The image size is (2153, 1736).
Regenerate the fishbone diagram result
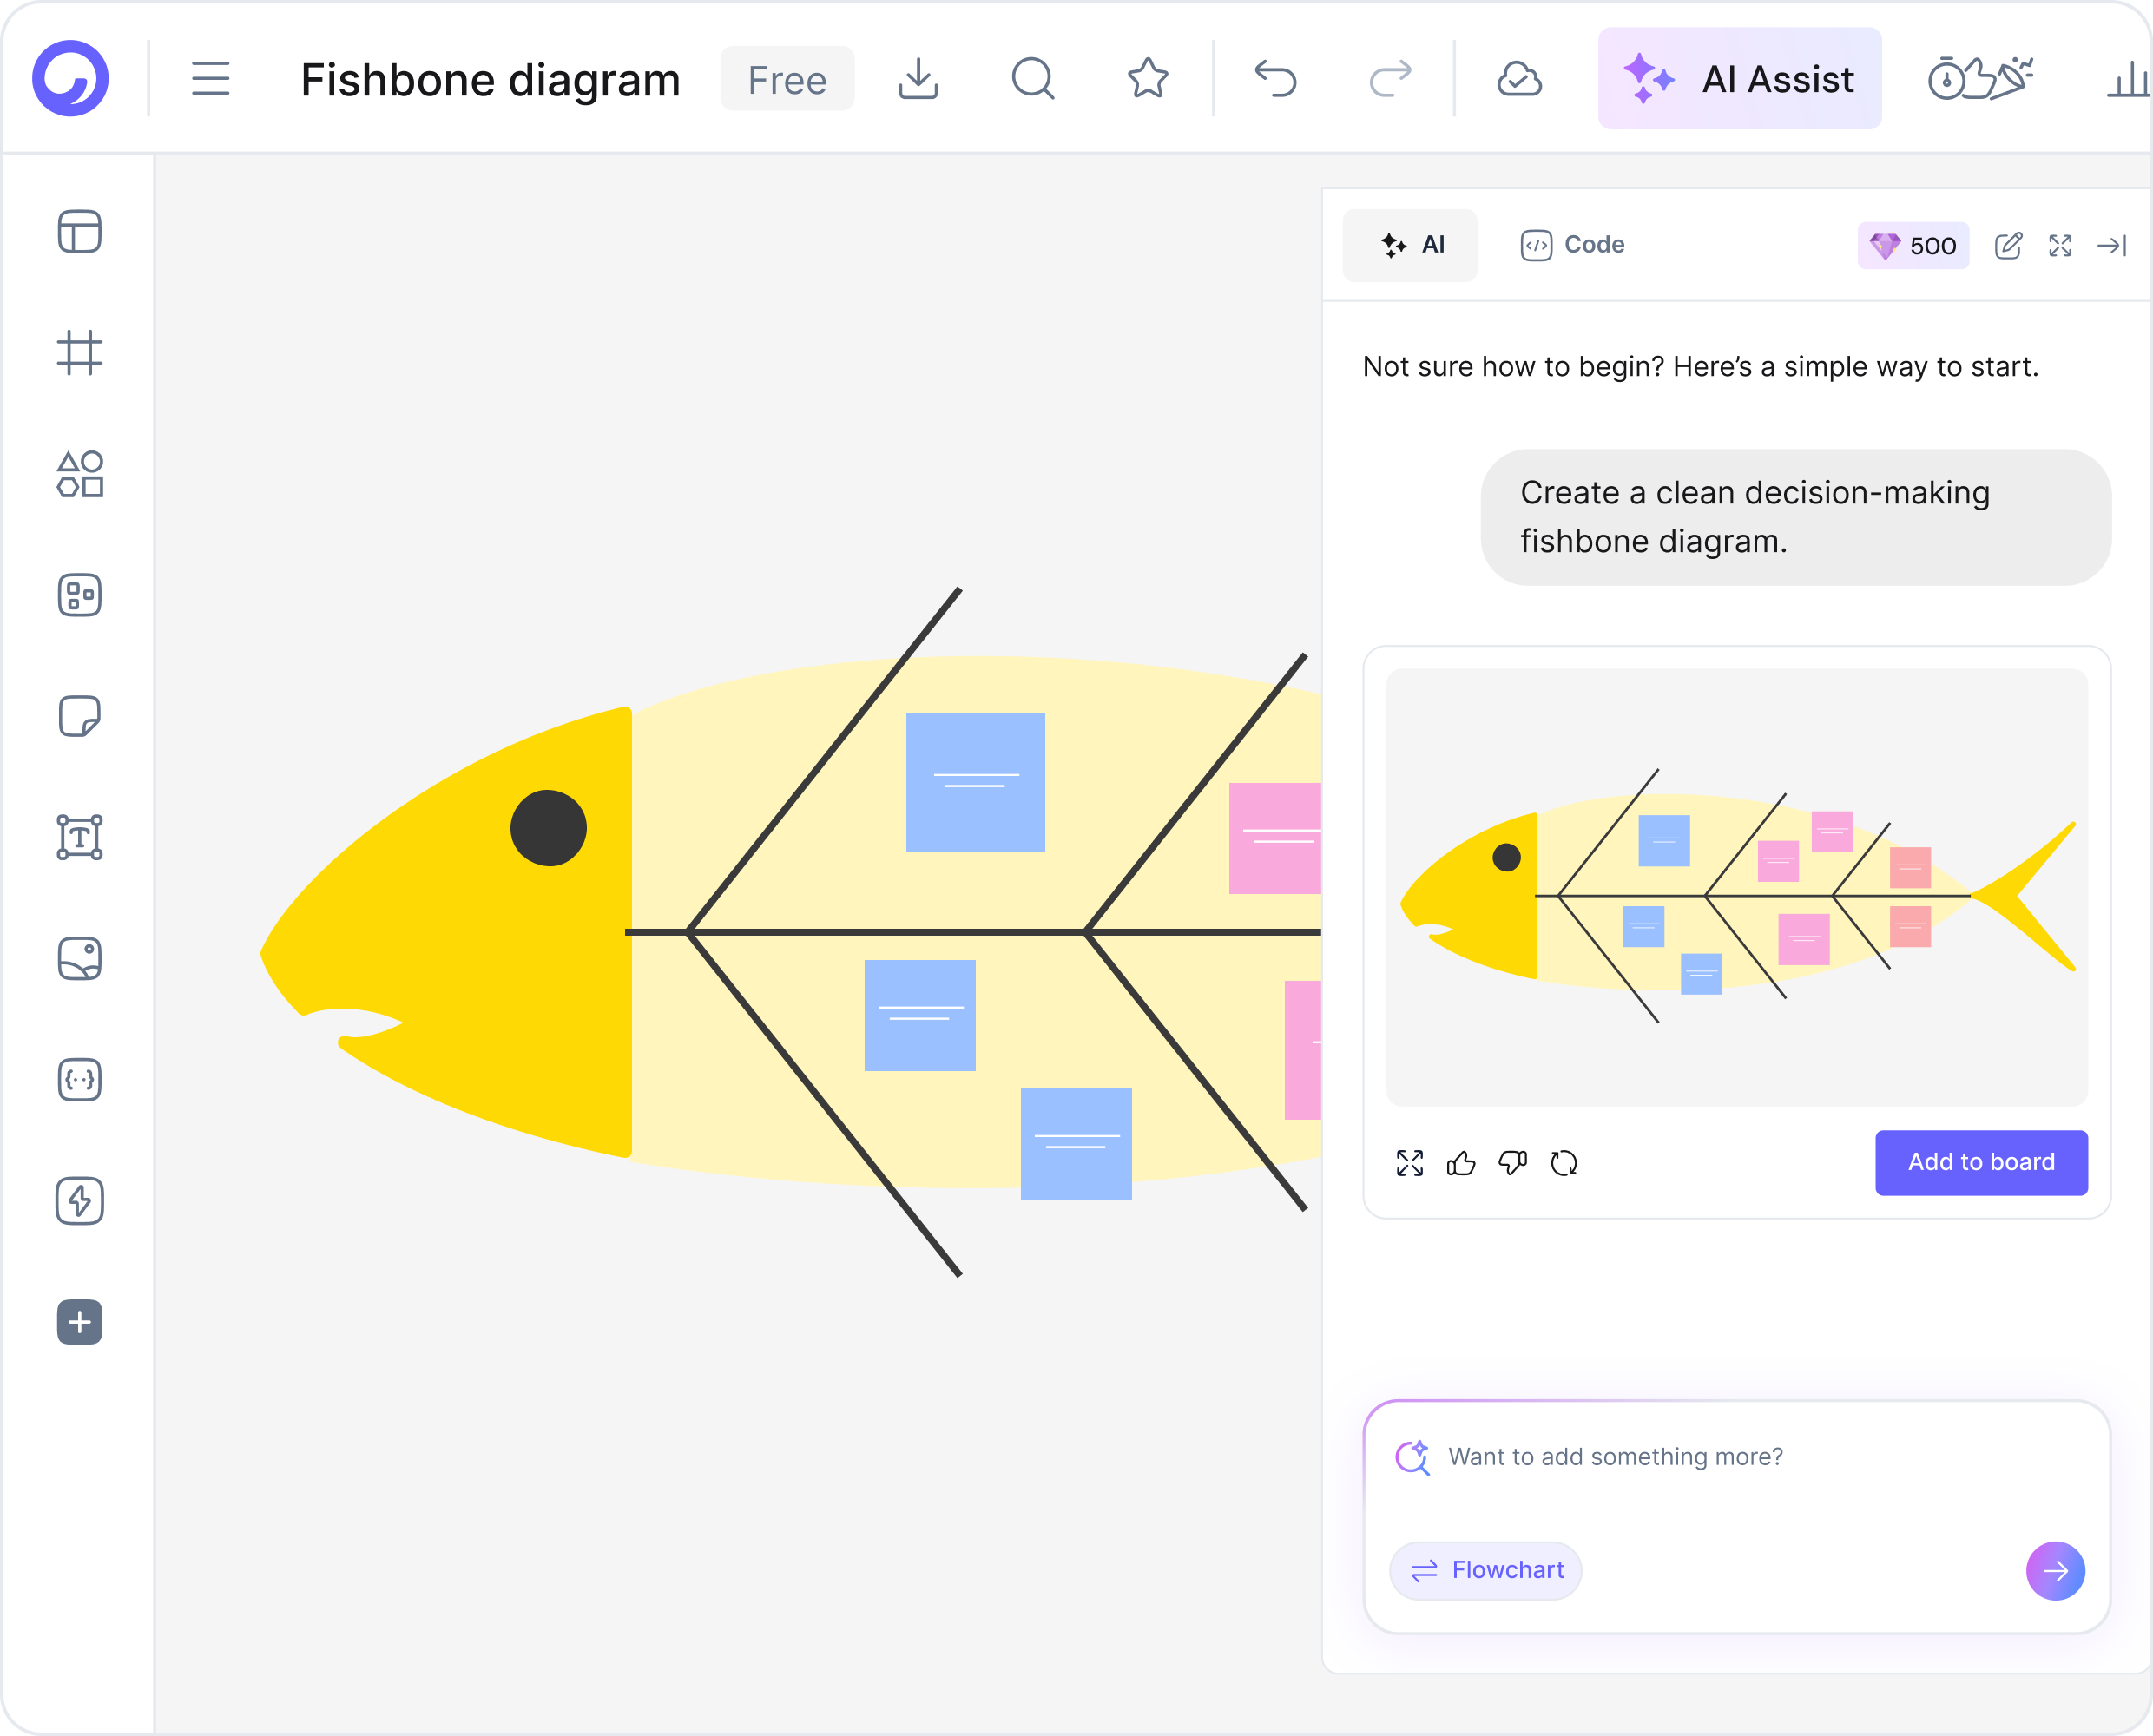click(x=1564, y=1163)
